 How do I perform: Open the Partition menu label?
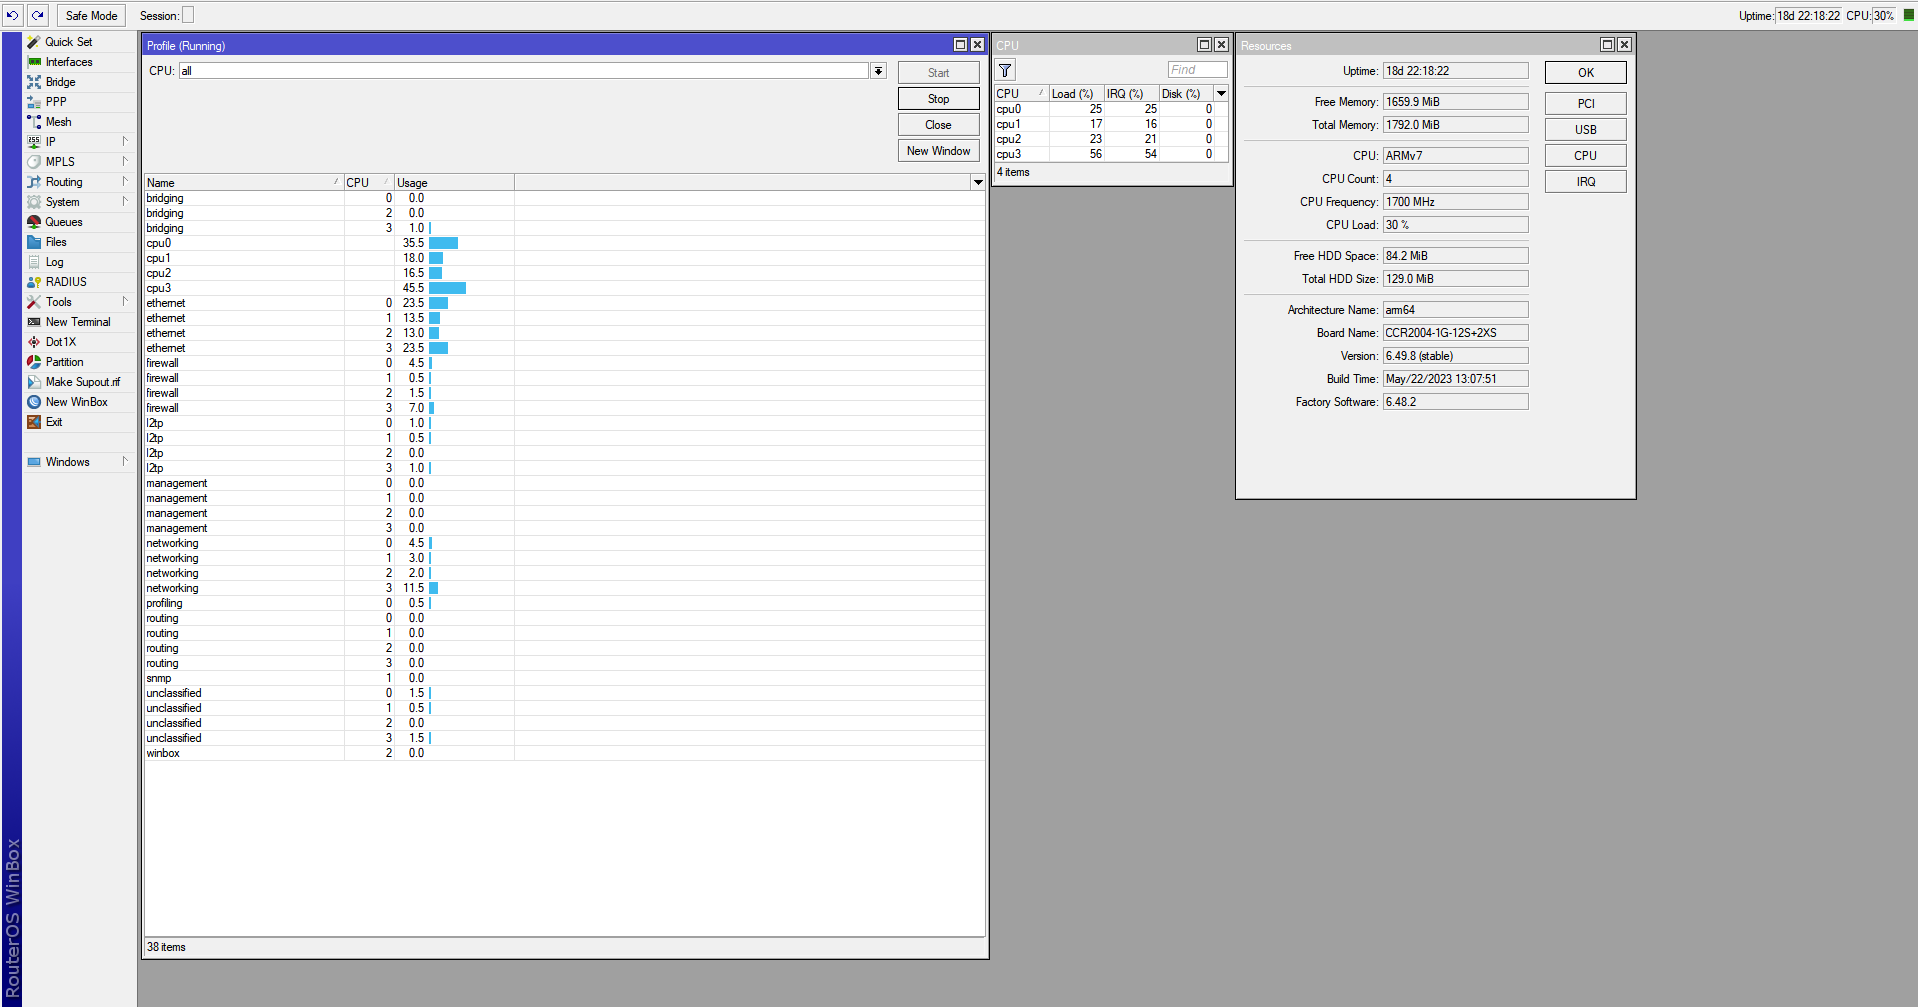click(x=65, y=362)
